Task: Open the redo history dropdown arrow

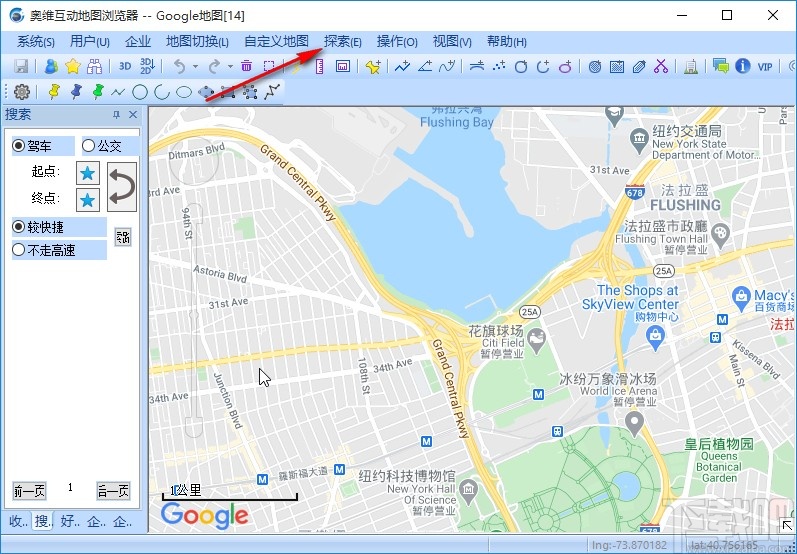Action: (230, 66)
